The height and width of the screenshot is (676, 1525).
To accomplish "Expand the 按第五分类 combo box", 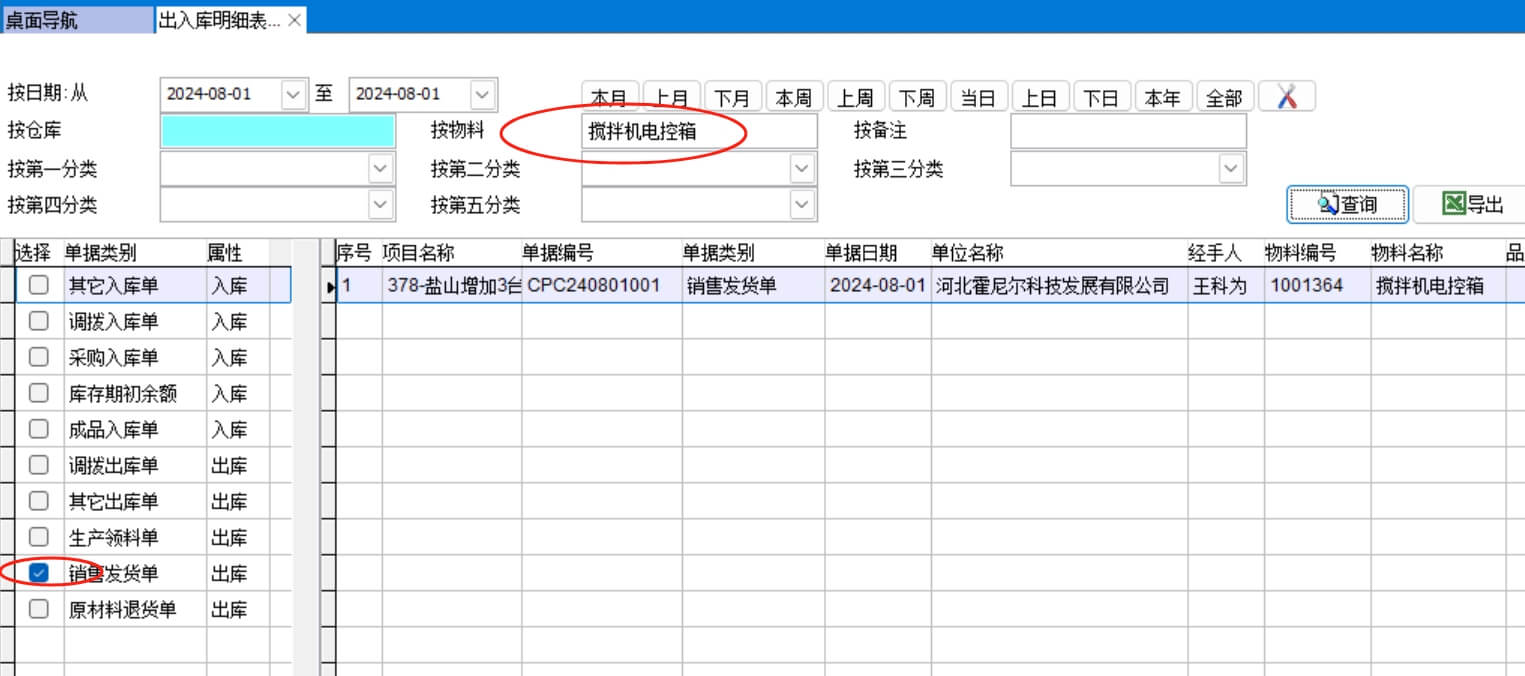I will pyautogui.click(x=802, y=205).
